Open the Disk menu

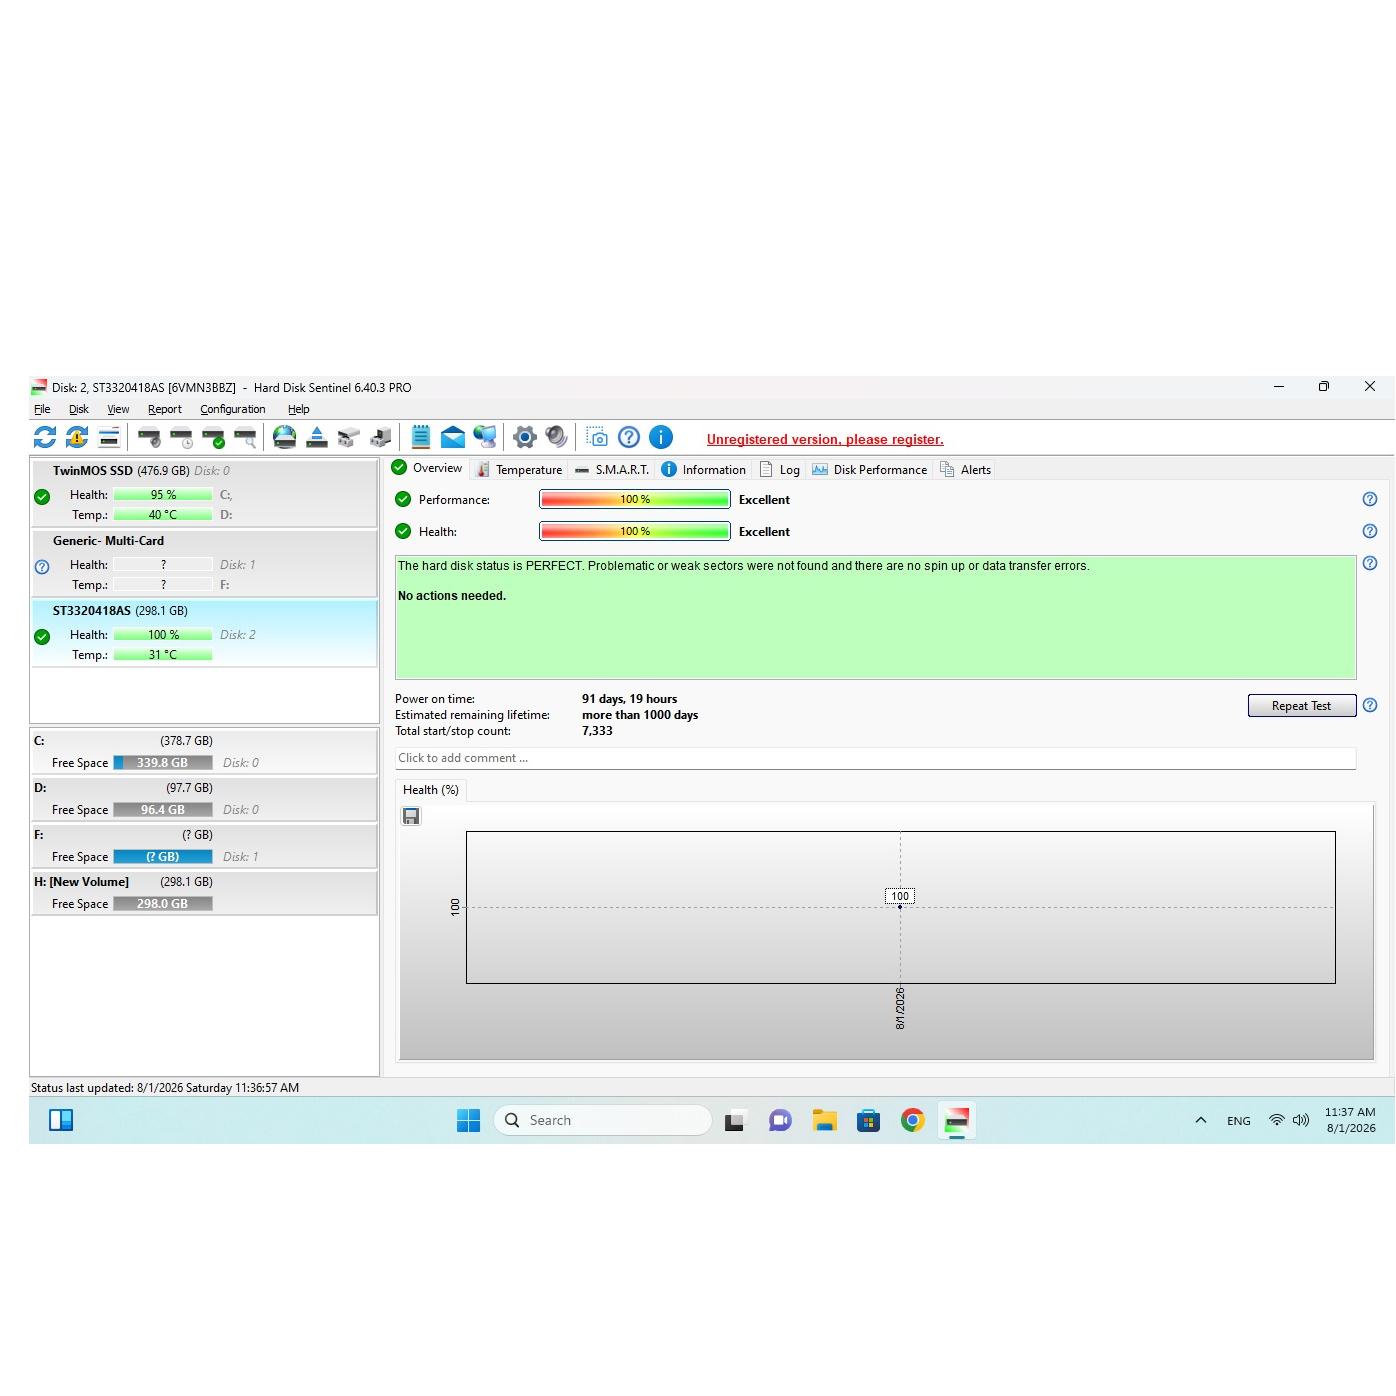(x=79, y=409)
